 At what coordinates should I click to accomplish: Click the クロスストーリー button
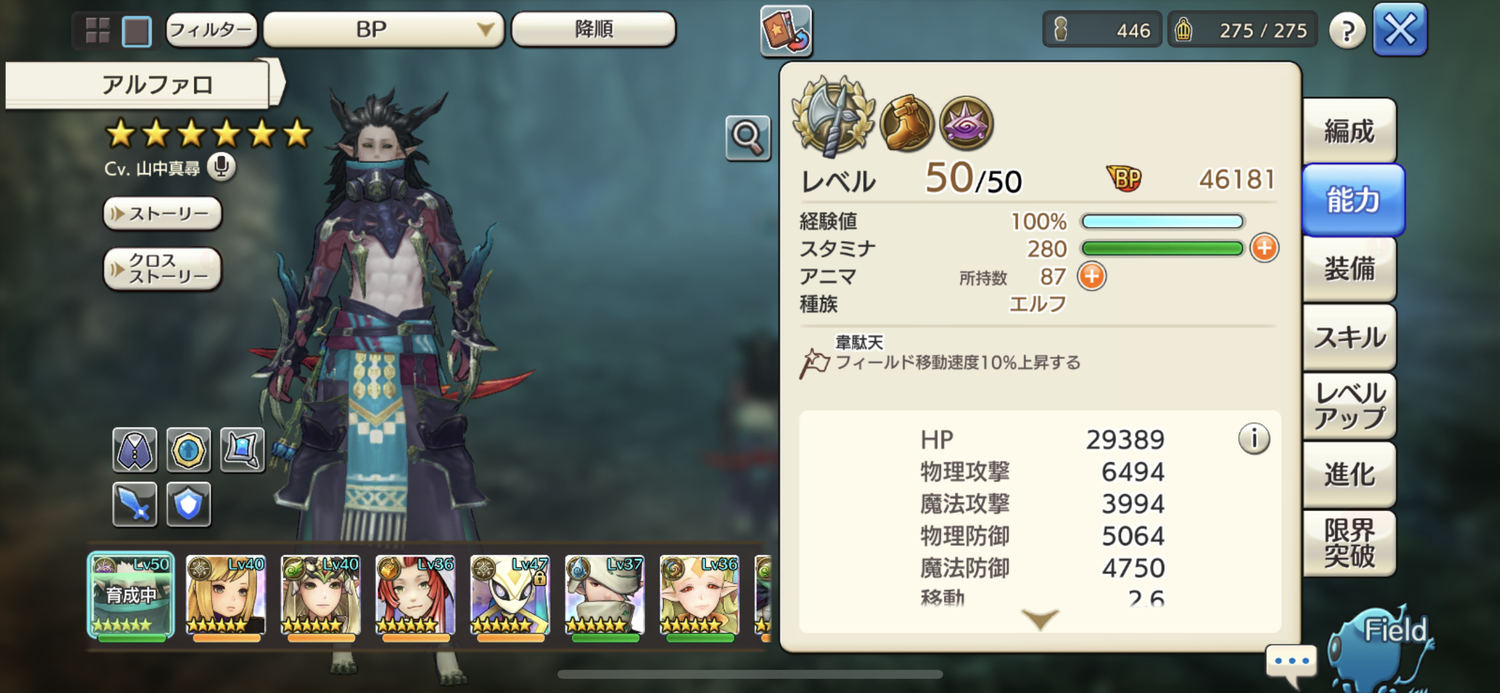[162, 269]
